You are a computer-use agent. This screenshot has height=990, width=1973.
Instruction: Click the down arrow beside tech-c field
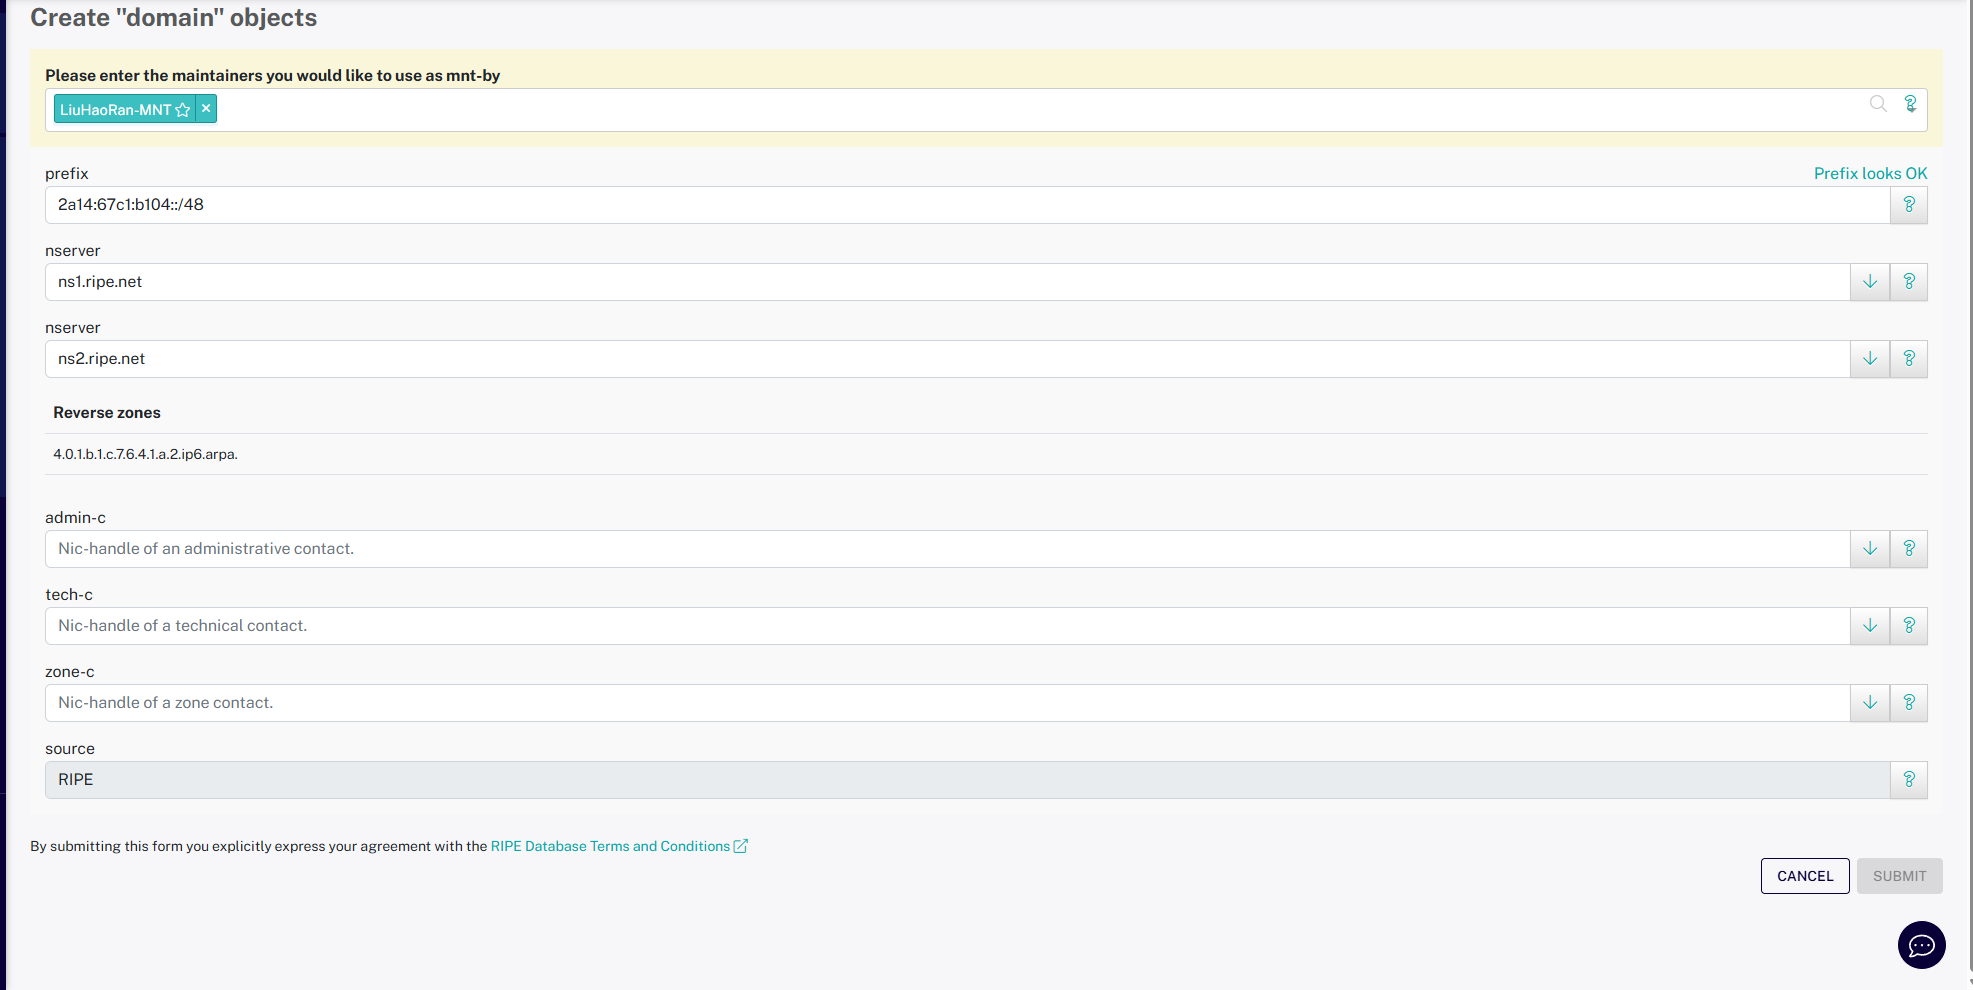point(1870,626)
